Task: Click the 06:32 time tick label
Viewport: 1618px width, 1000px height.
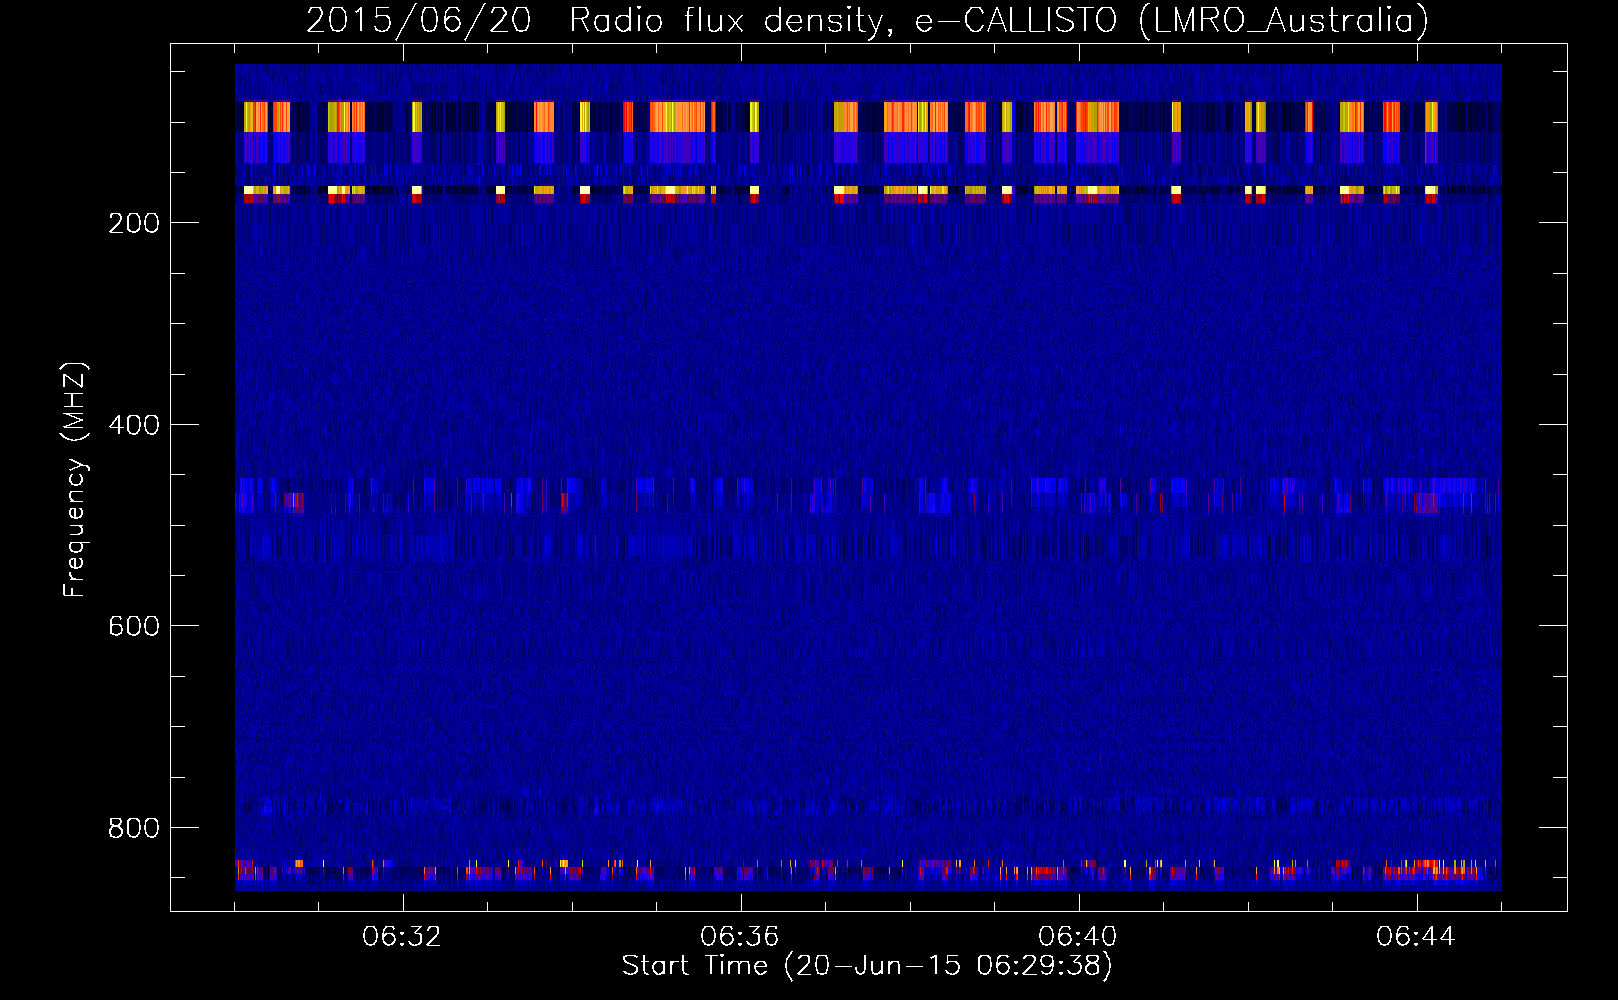Action: 402,937
